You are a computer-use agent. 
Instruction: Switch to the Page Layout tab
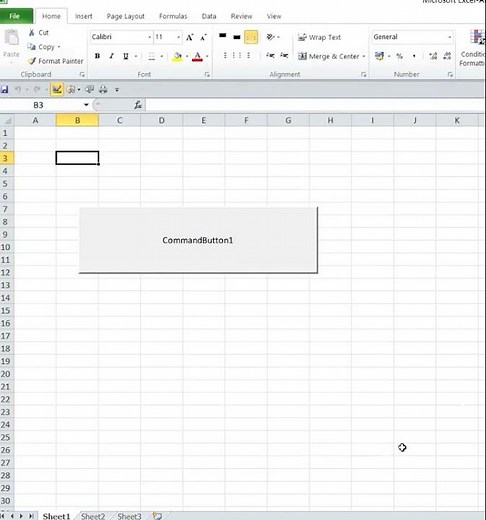tap(125, 16)
